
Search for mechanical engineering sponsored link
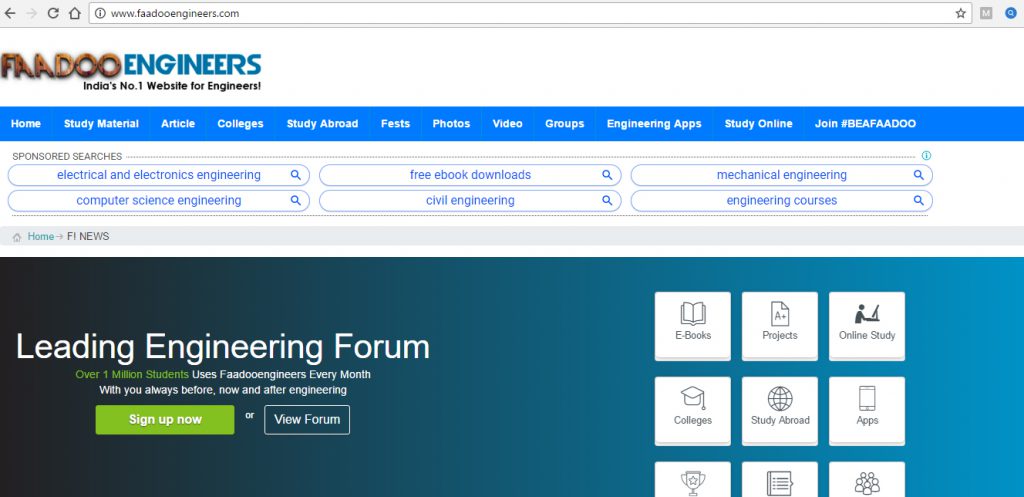click(781, 175)
